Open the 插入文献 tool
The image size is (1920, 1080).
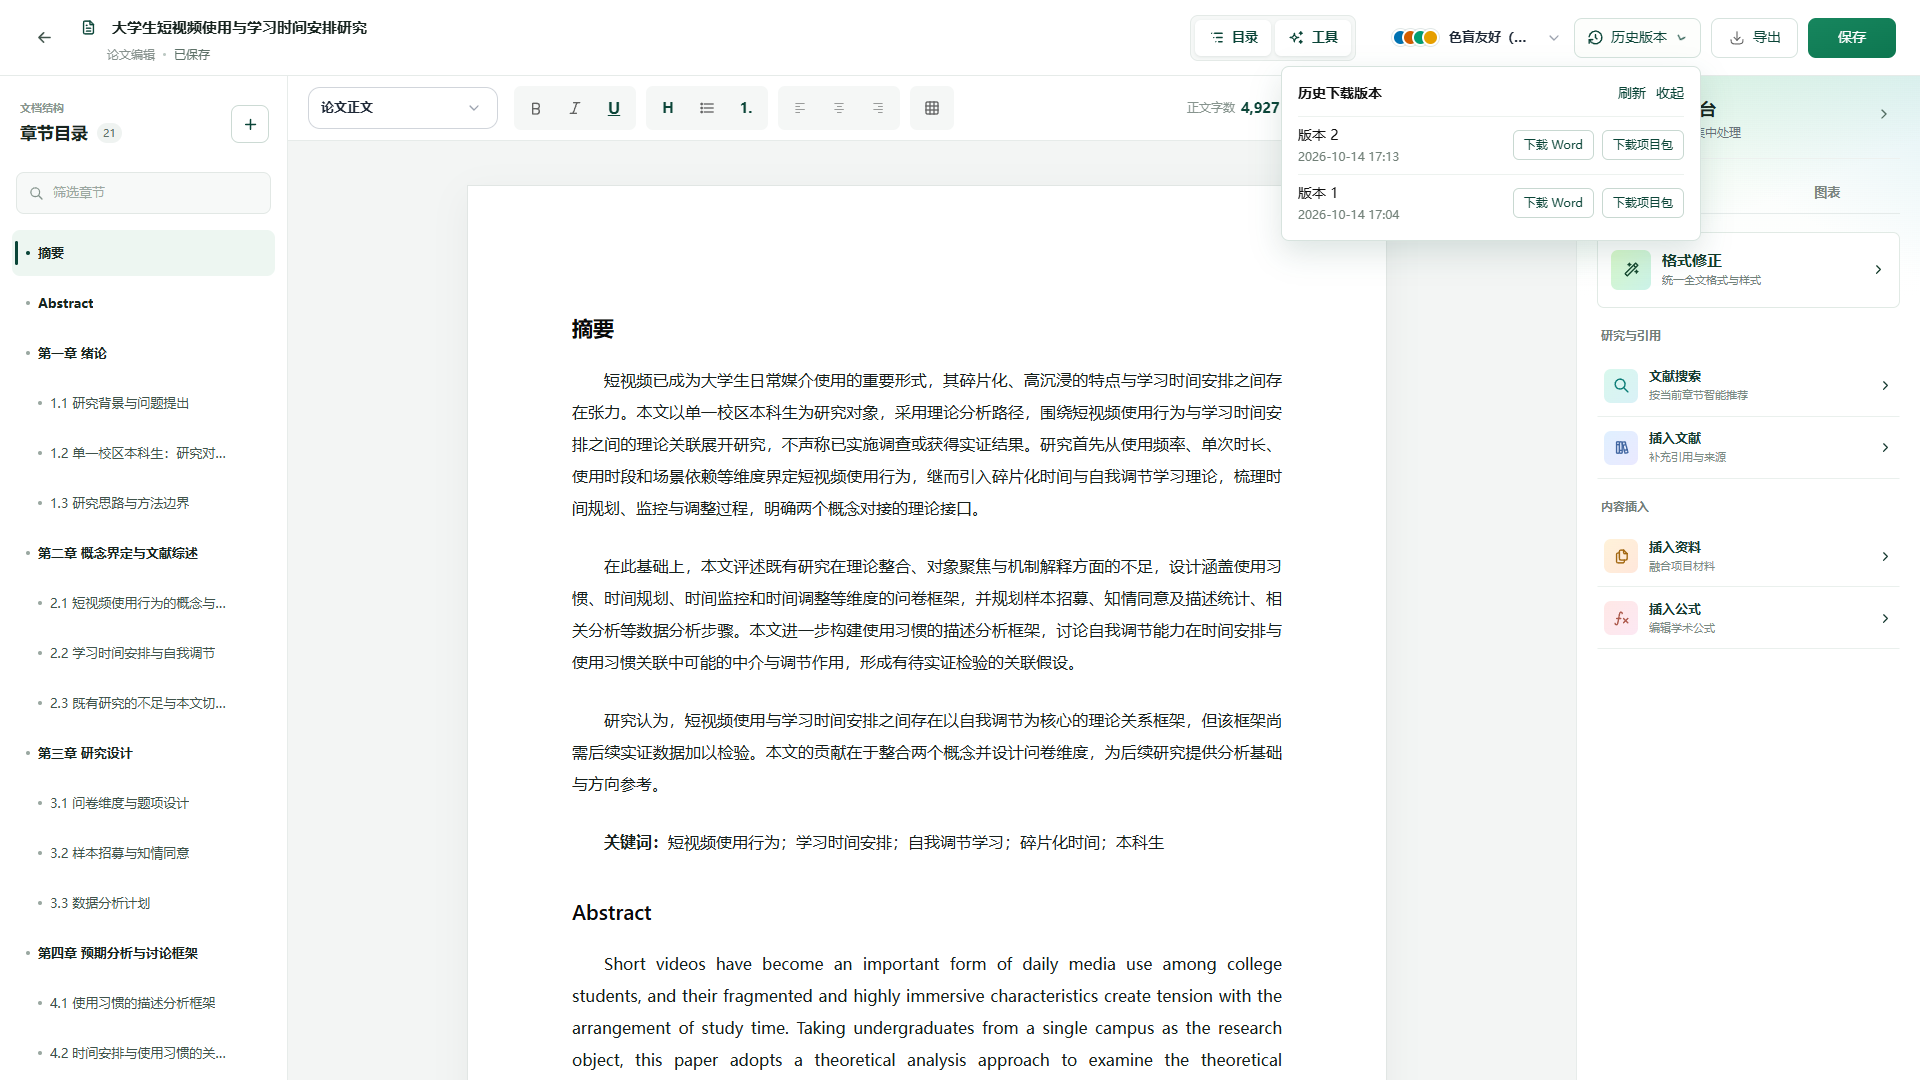[x=1748, y=447]
